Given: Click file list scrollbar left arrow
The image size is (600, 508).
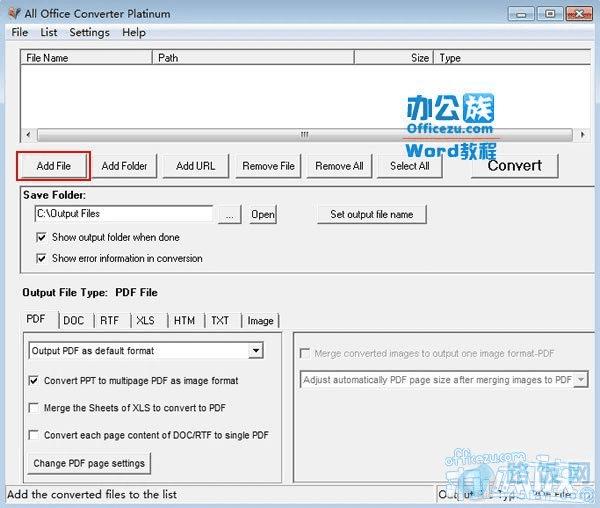Looking at the screenshot, I should click(28, 135).
